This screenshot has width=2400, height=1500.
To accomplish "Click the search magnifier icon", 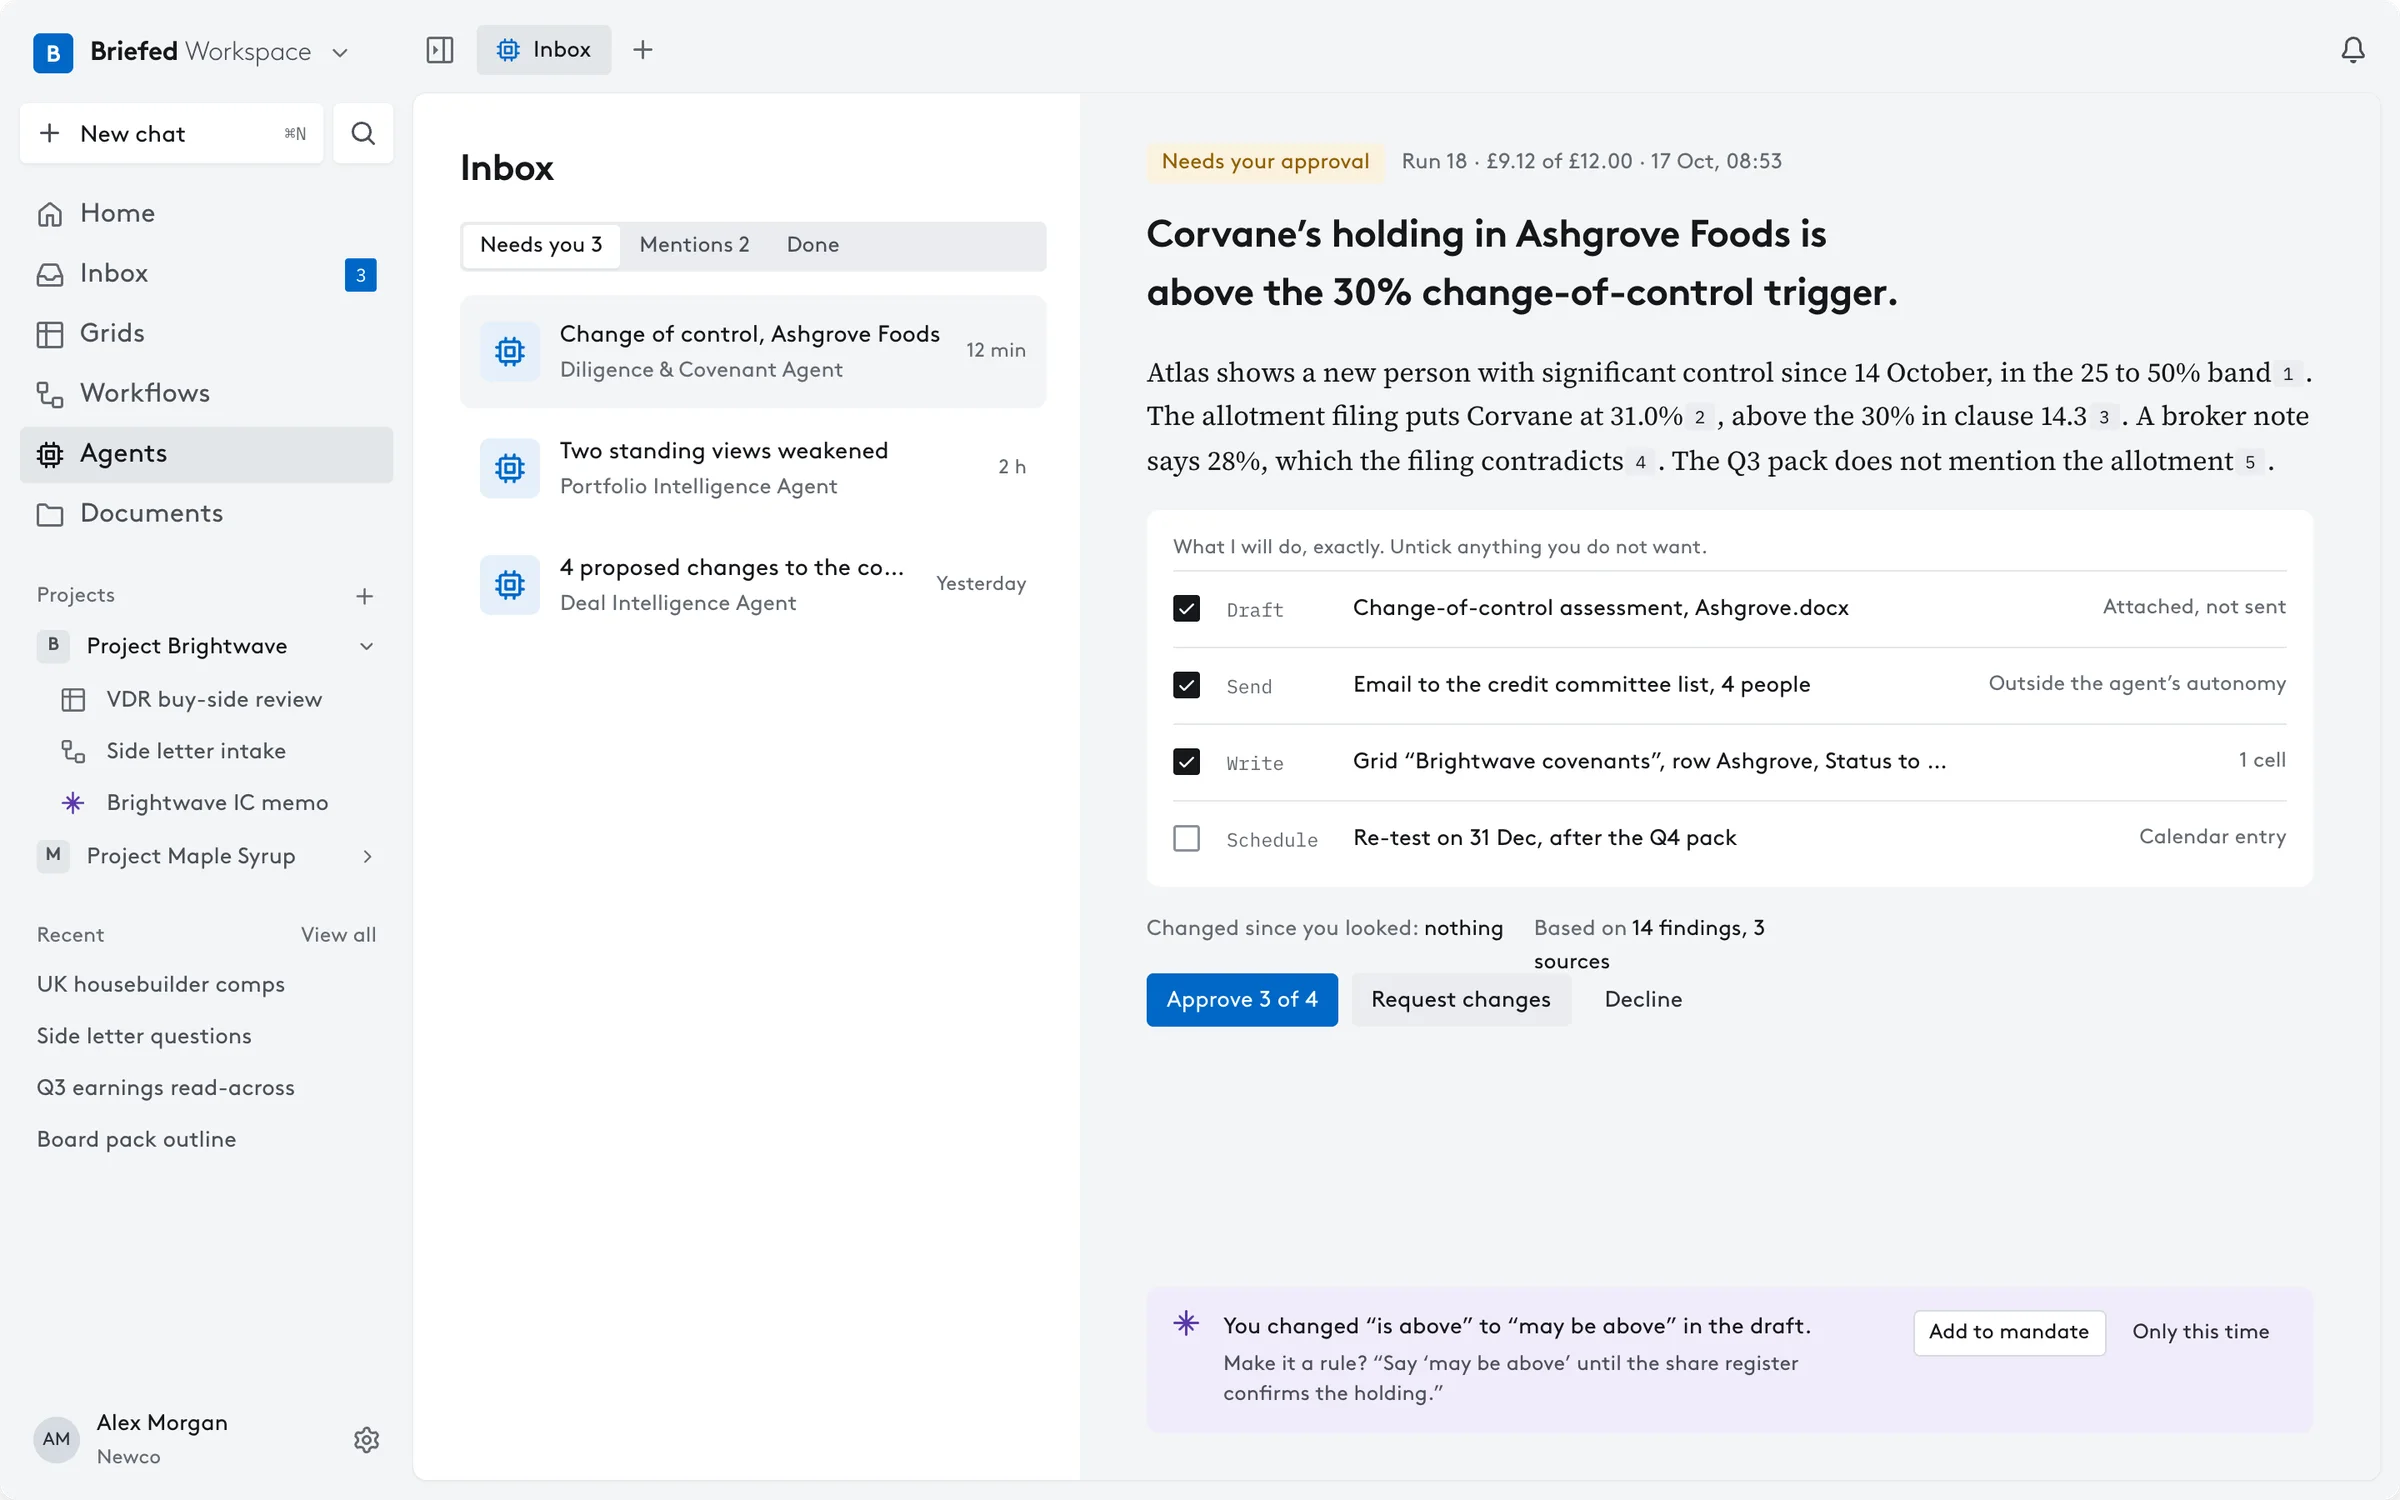I will click(x=363, y=133).
